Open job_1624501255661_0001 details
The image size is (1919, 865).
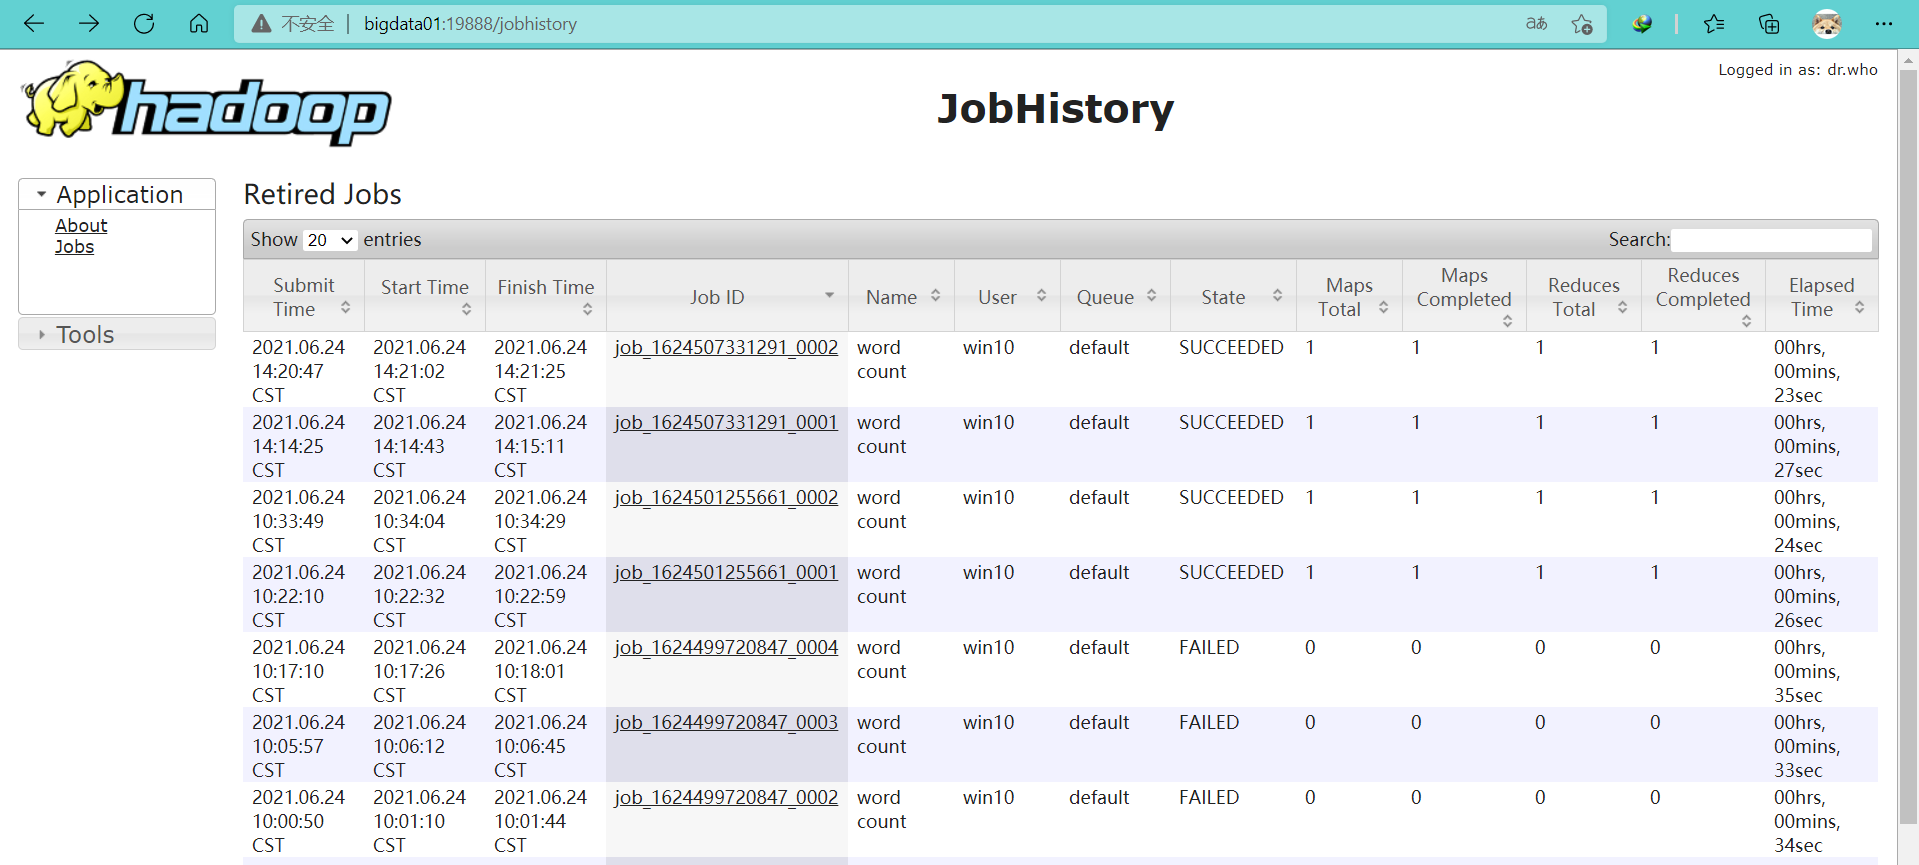(x=726, y=572)
